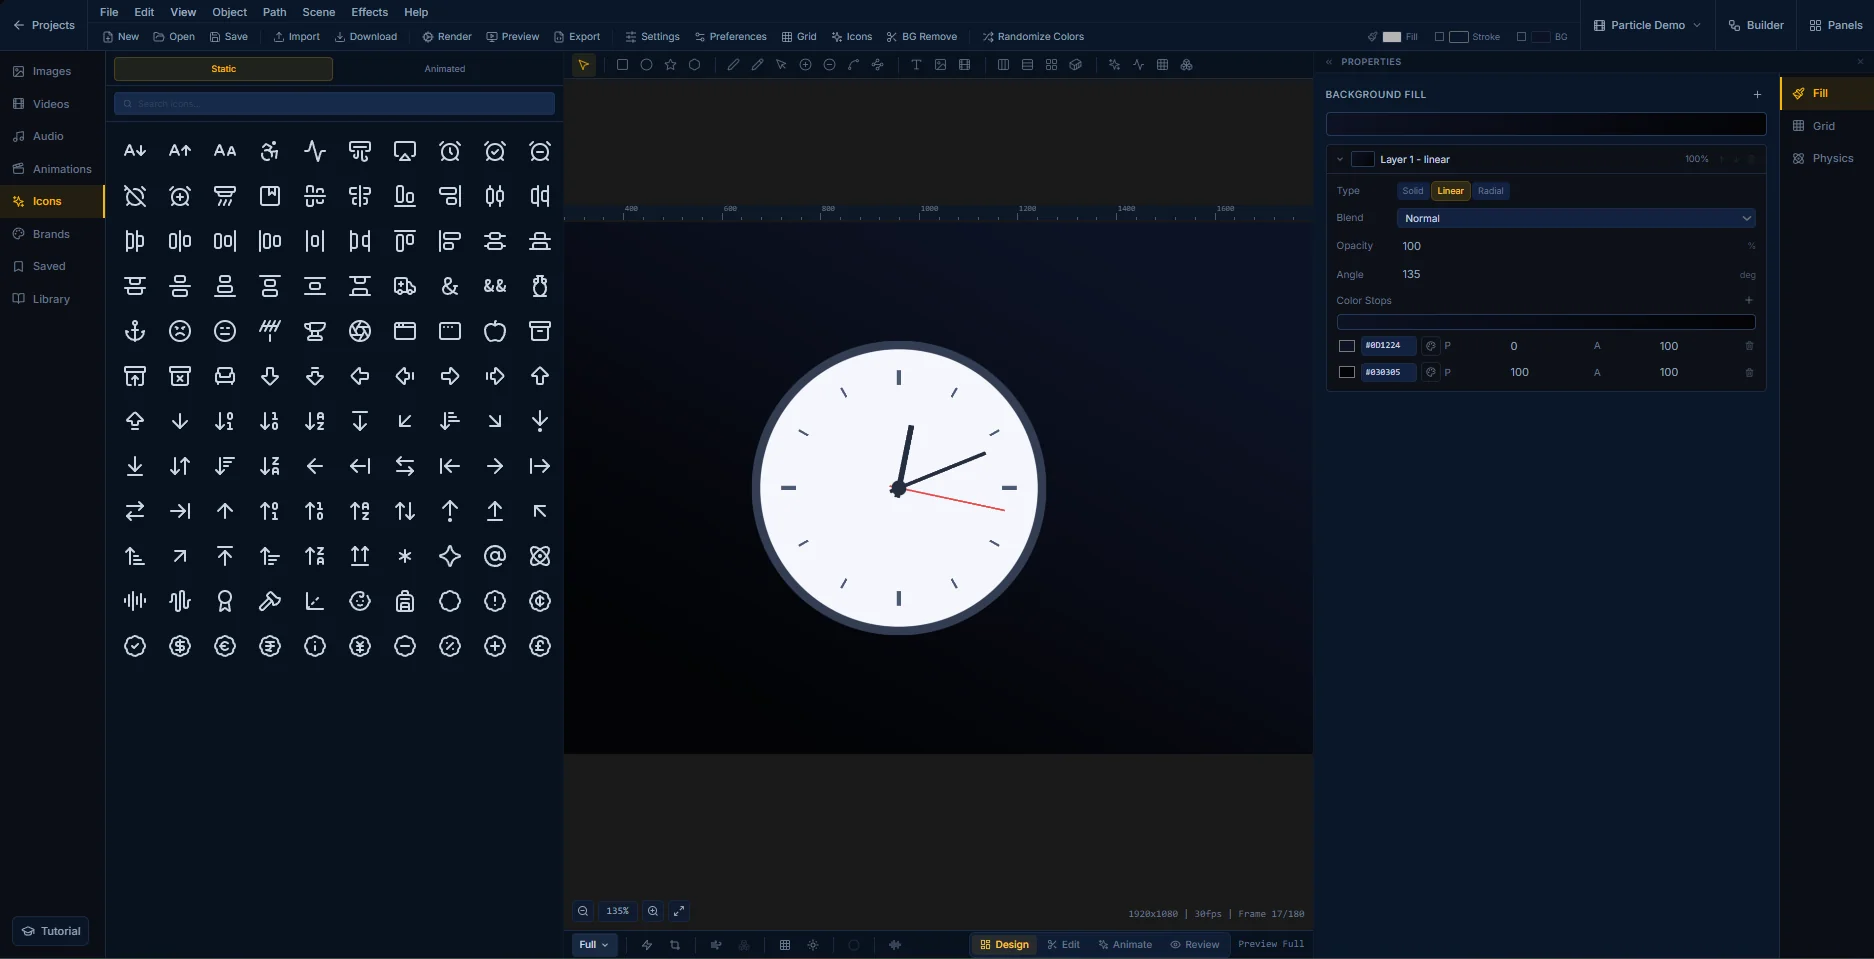Click Randomize Colors

click(x=1033, y=37)
